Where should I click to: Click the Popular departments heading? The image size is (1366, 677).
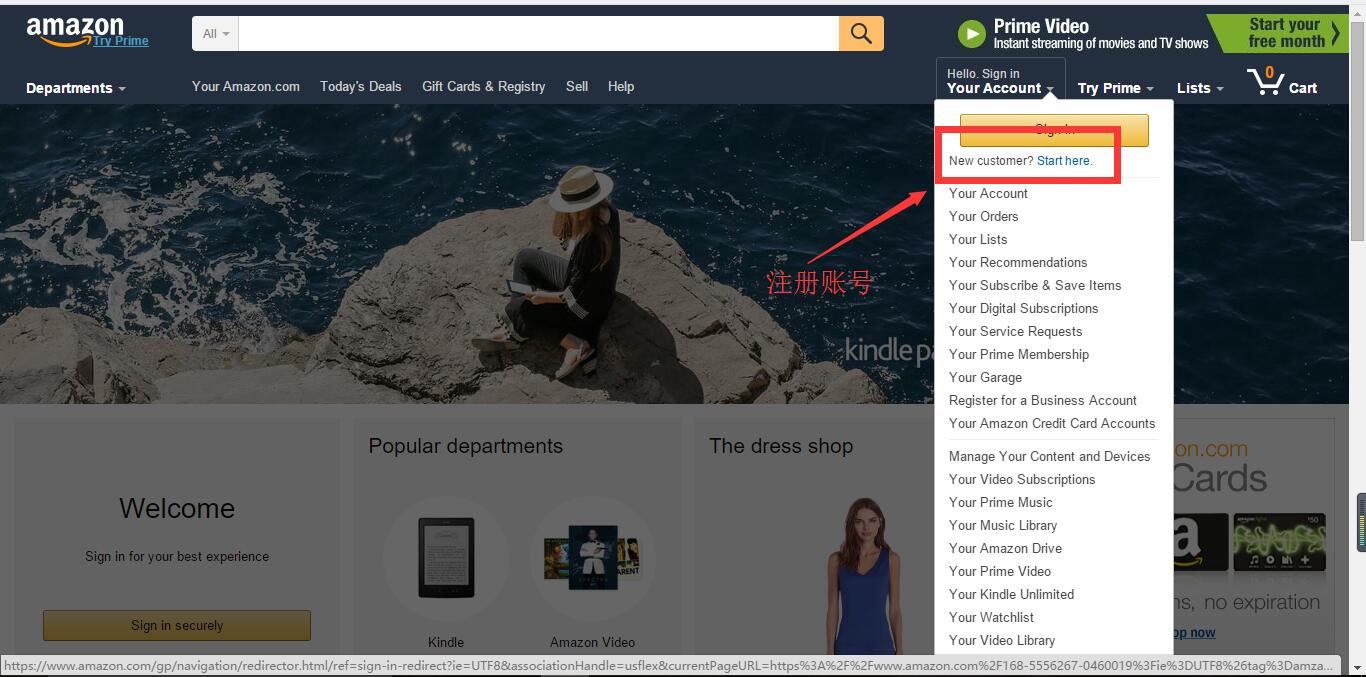pos(465,447)
